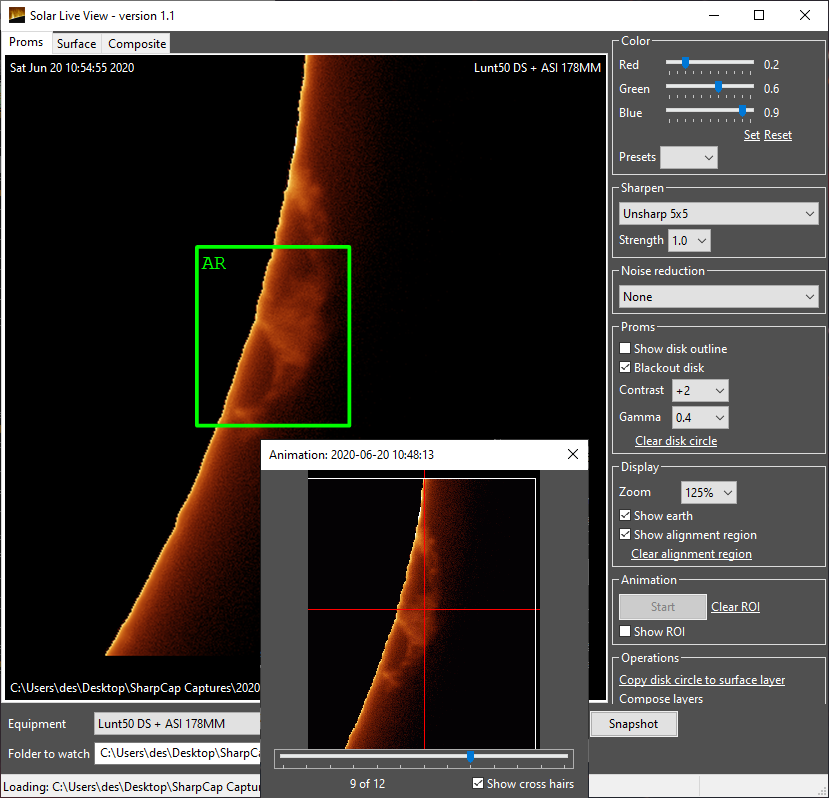Viewport: 829px width, 798px height.
Task: Enable Show disk outline
Action: click(x=624, y=348)
